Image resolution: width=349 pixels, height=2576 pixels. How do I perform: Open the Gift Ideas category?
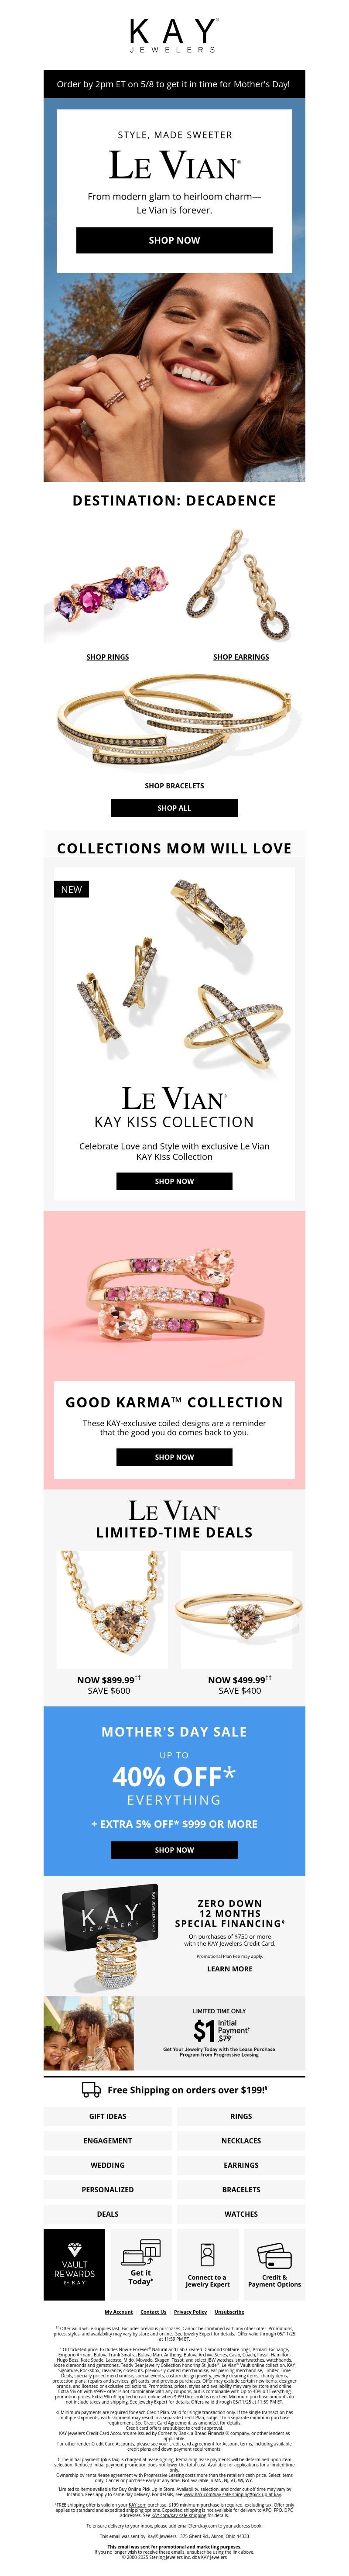point(108,2116)
